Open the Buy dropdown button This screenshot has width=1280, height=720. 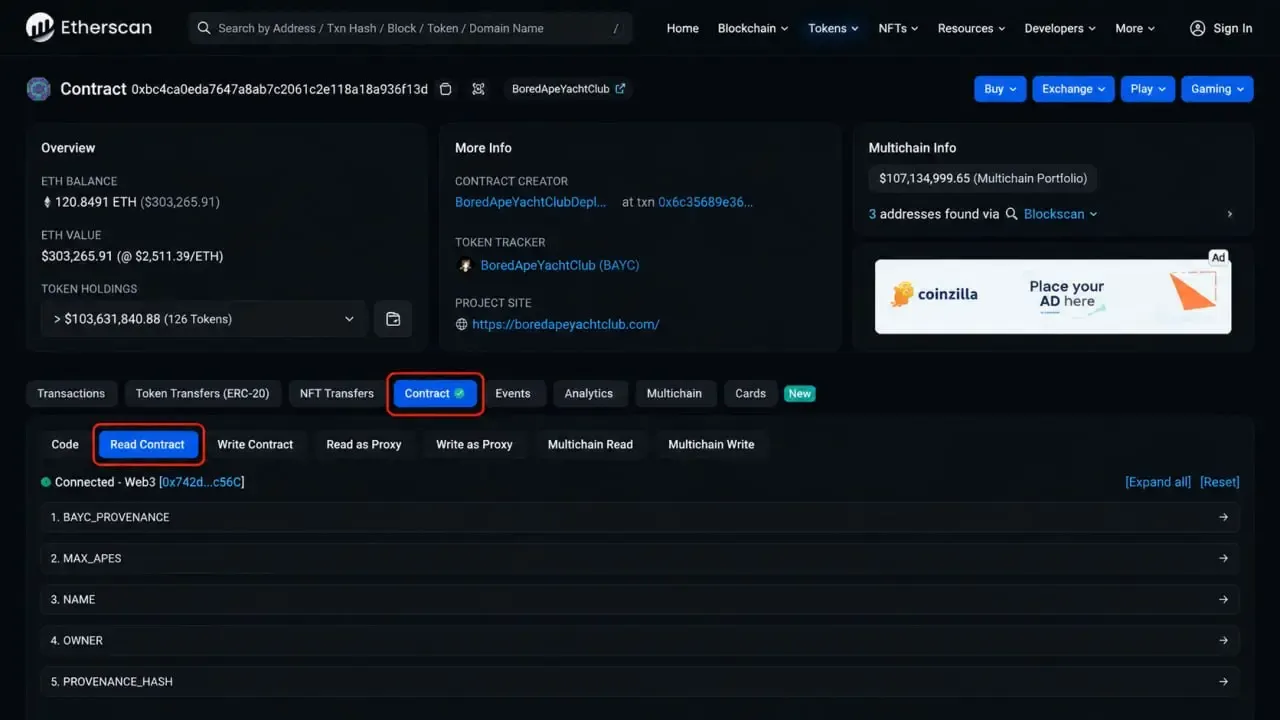[x=1000, y=89]
